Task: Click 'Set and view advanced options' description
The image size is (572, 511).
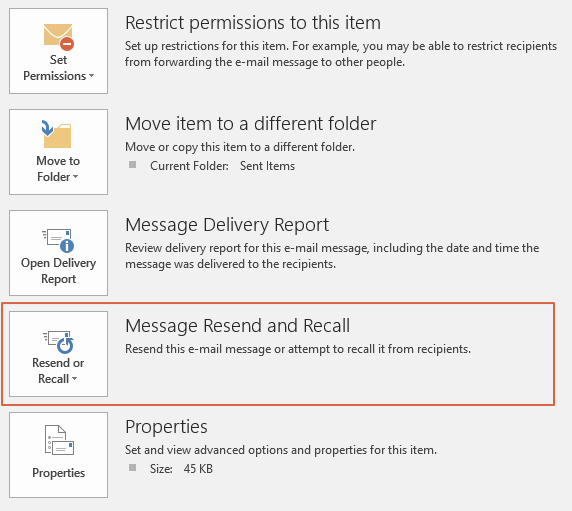Action: (281, 450)
